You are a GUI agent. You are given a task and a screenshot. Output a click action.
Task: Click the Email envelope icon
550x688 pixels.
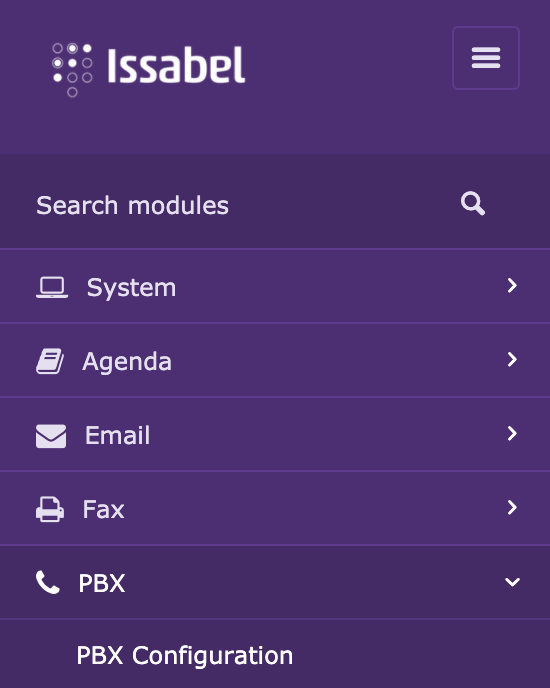tap(51, 436)
